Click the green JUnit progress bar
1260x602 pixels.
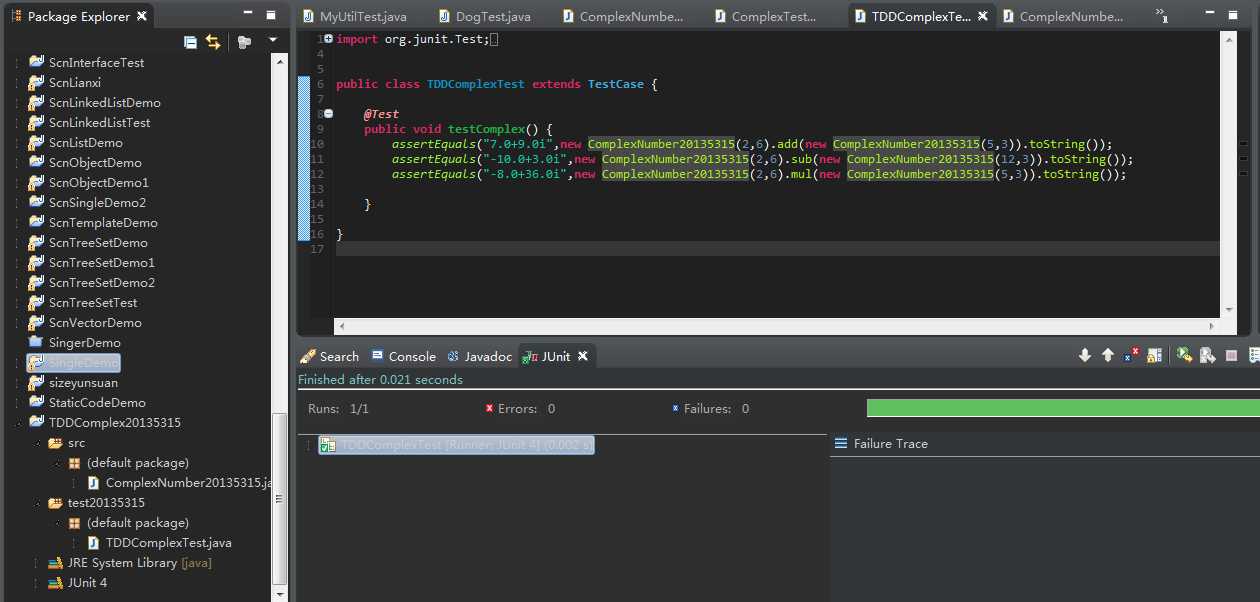point(1063,408)
